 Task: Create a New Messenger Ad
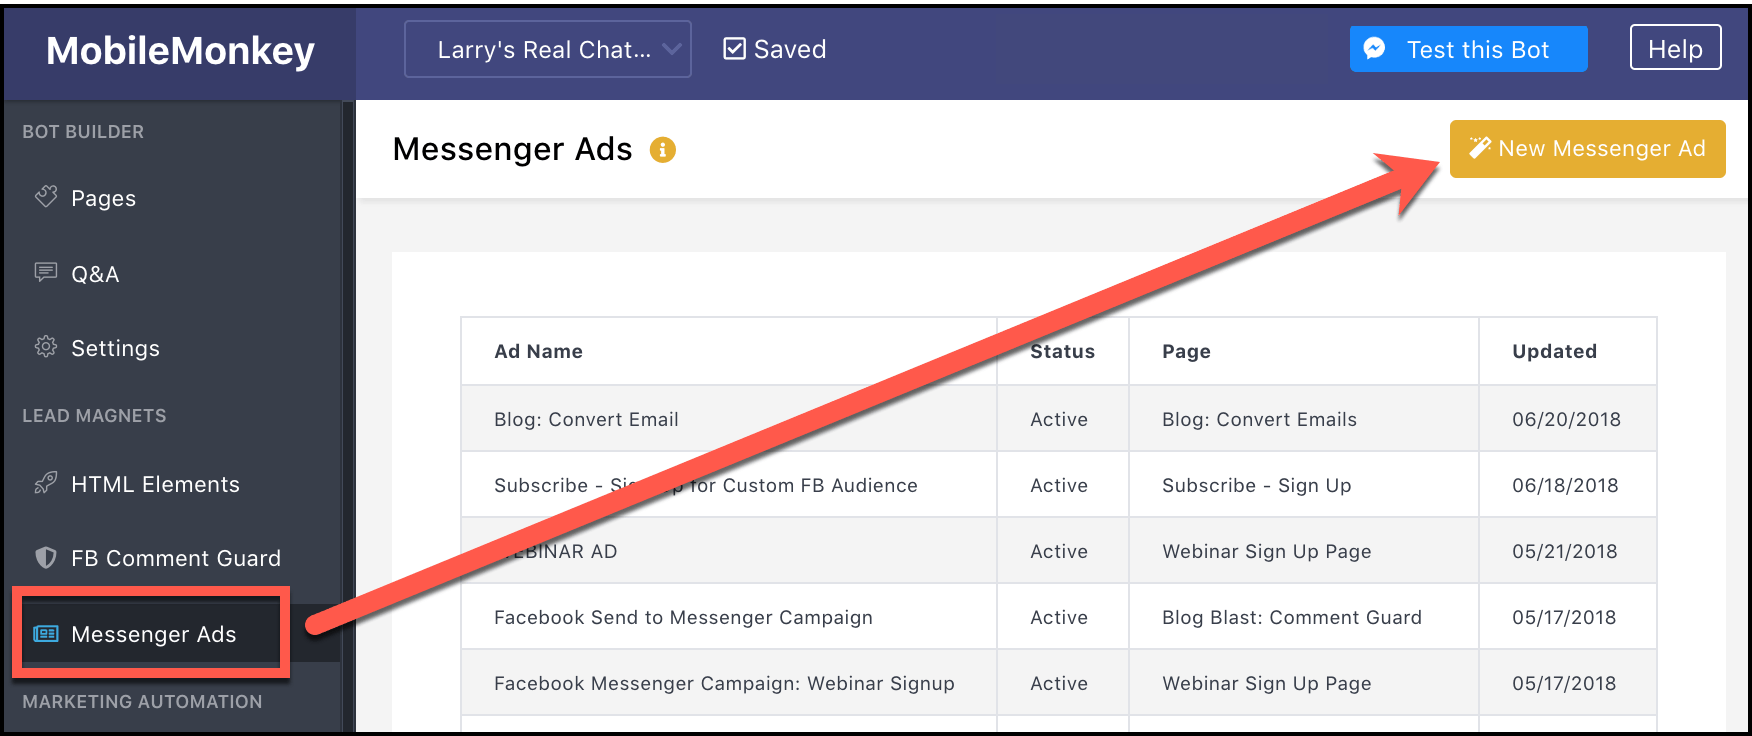[x=1588, y=149]
